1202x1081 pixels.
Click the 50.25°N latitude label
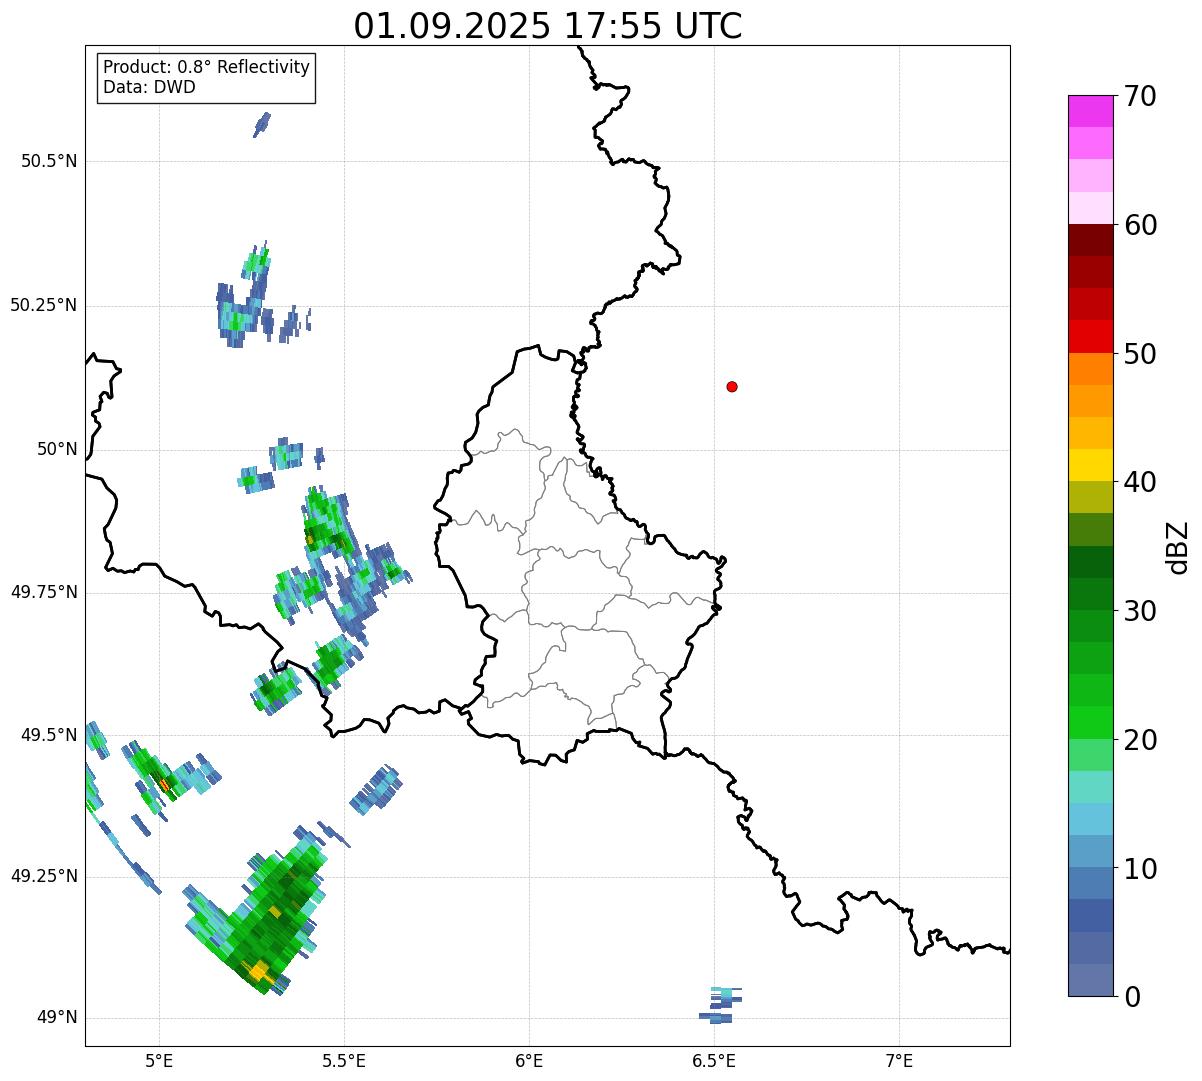pos(43,305)
